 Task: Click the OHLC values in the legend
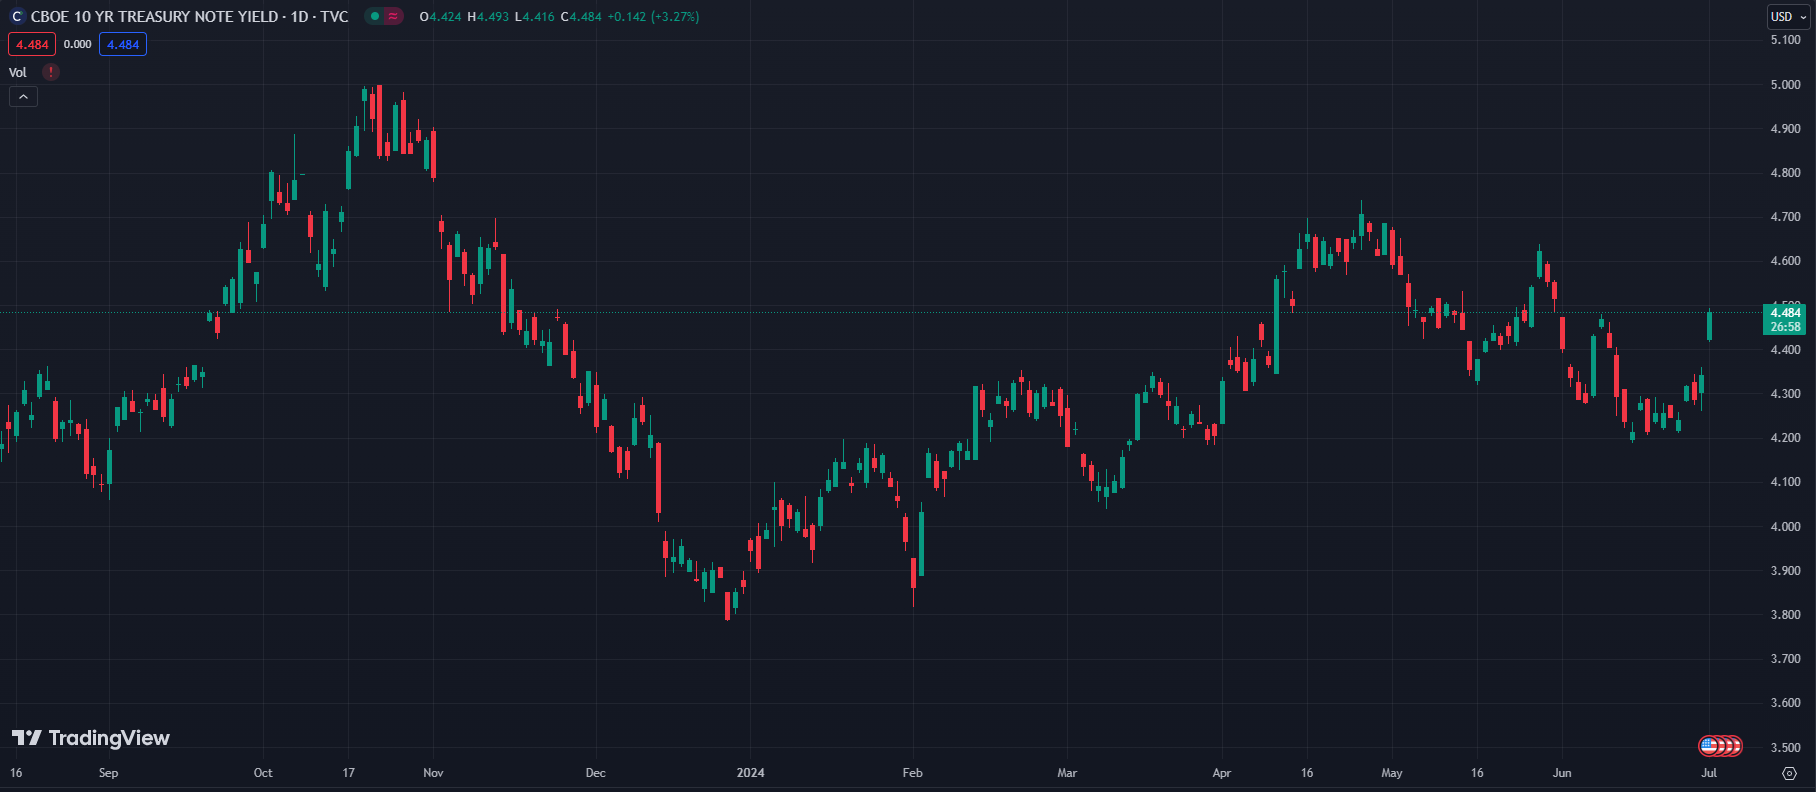tap(559, 17)
